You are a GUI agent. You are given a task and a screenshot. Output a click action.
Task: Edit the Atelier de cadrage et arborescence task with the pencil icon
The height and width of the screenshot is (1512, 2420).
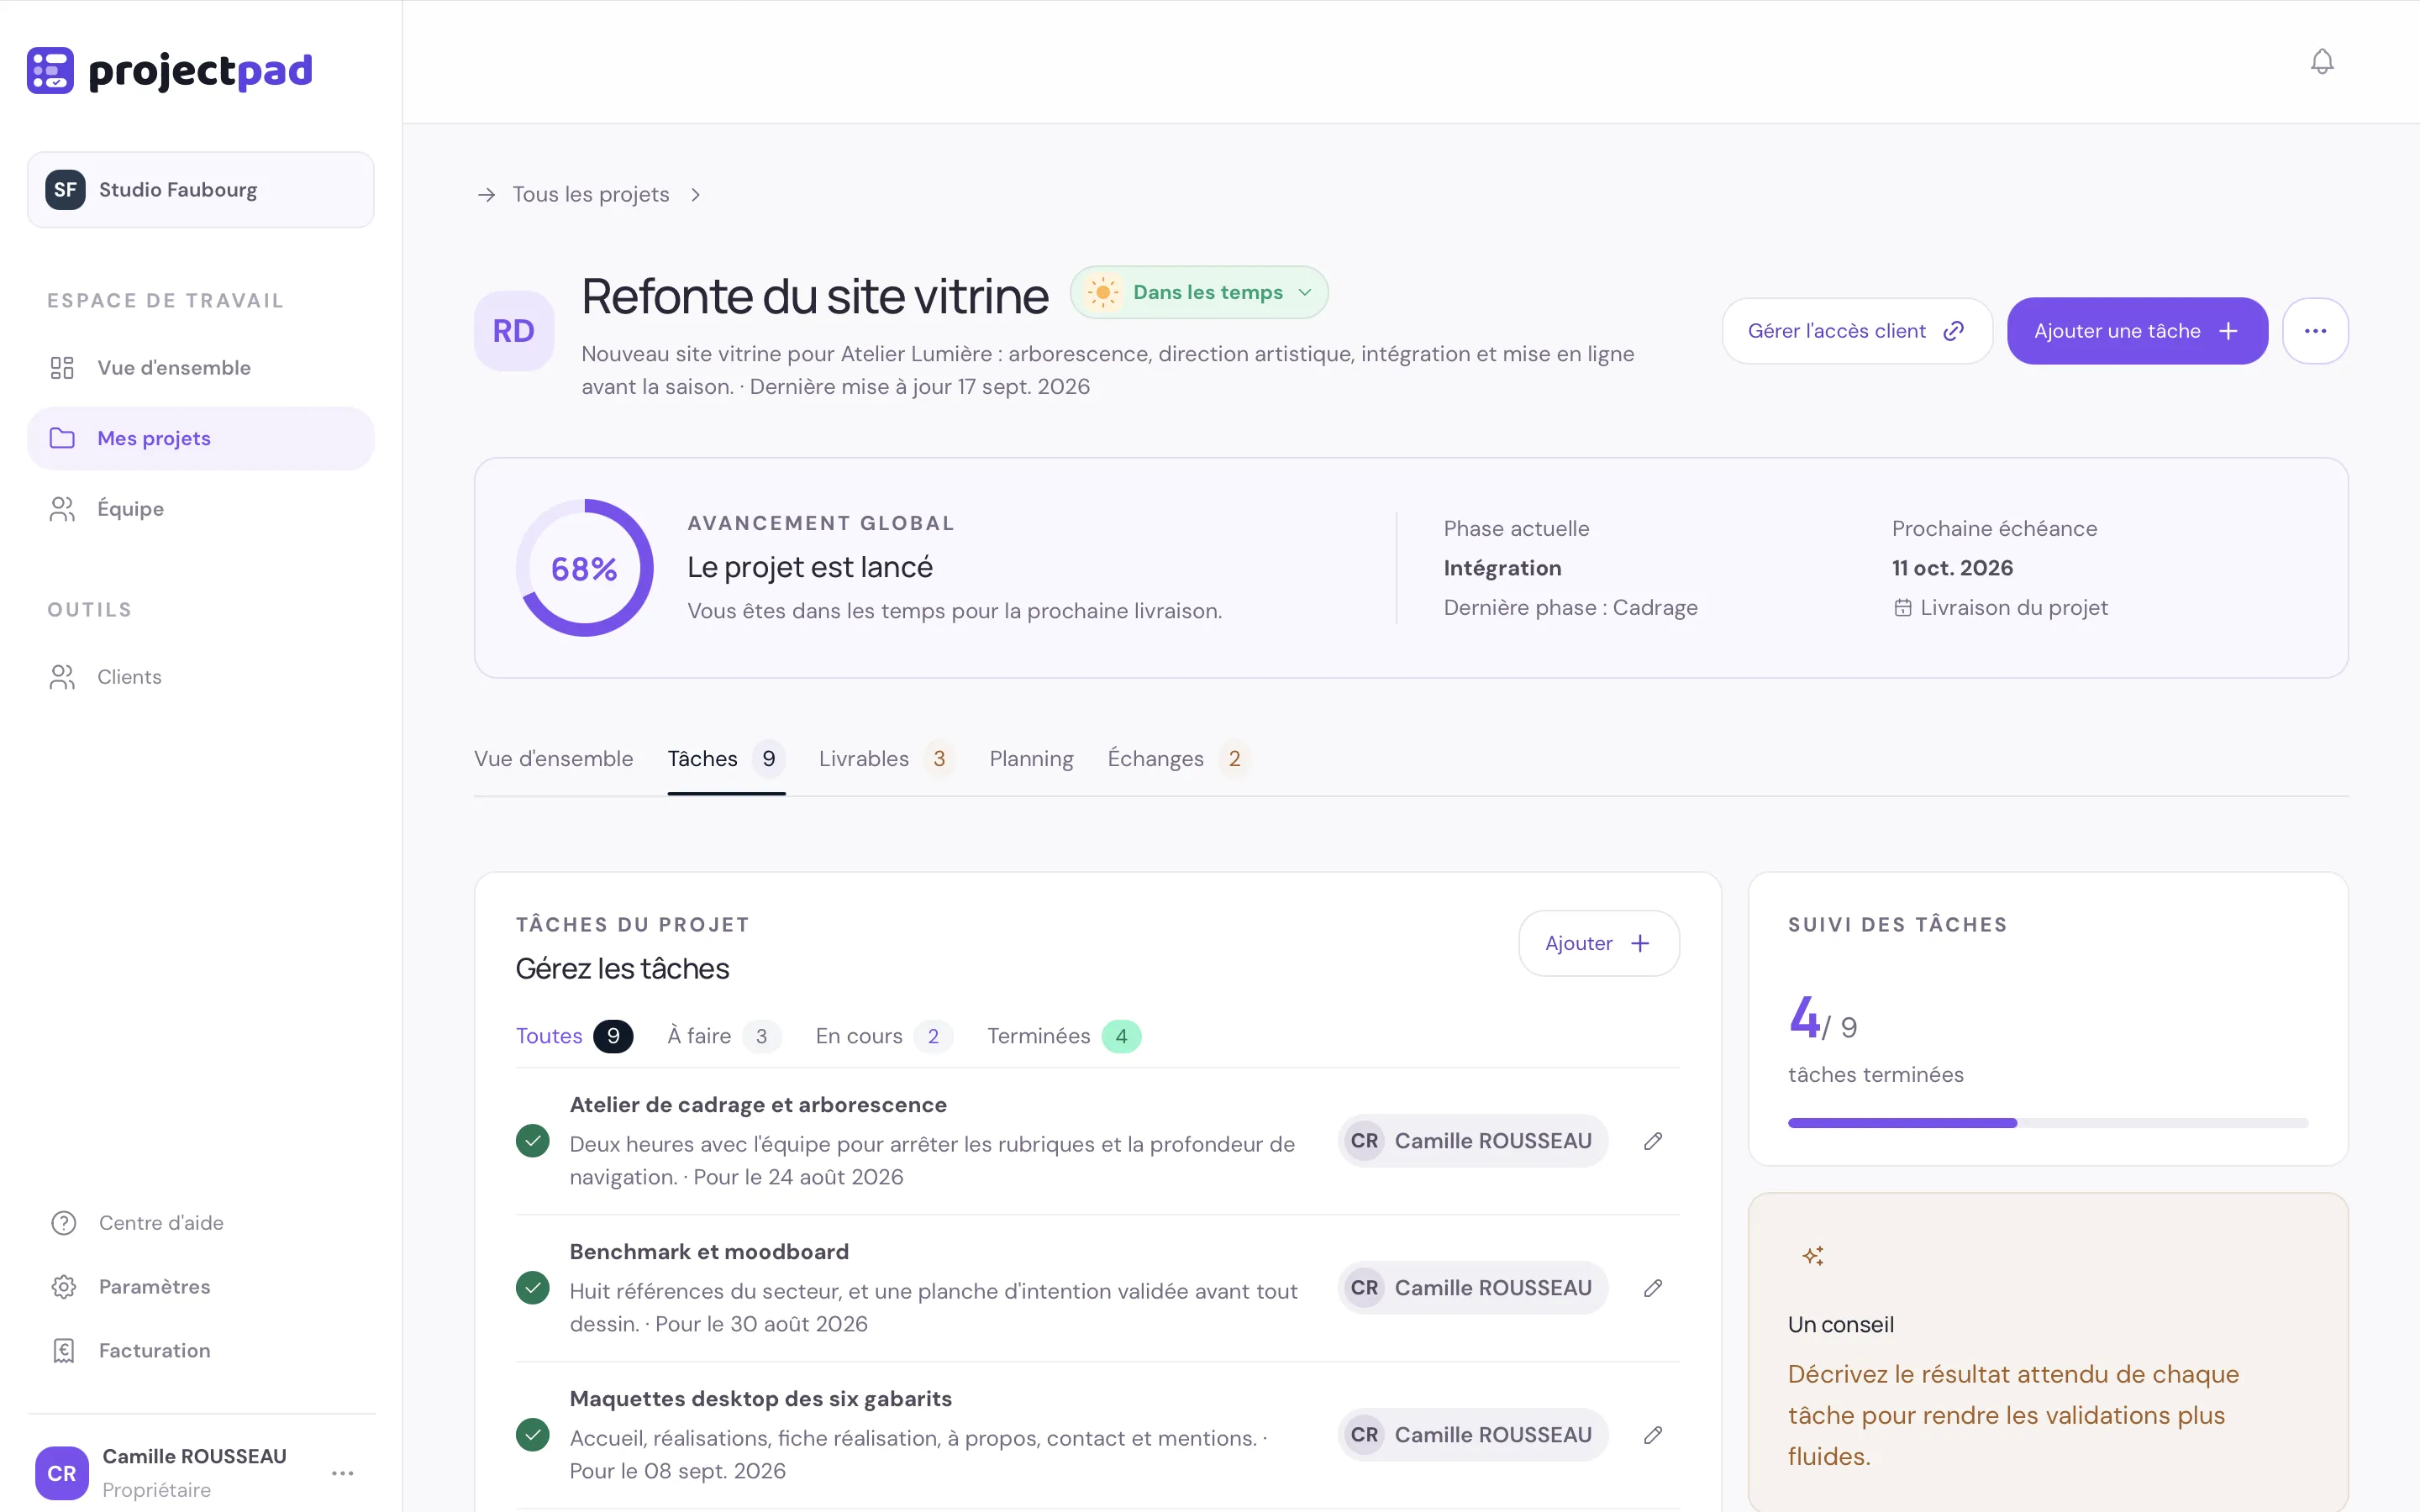coord(1653,1141)
